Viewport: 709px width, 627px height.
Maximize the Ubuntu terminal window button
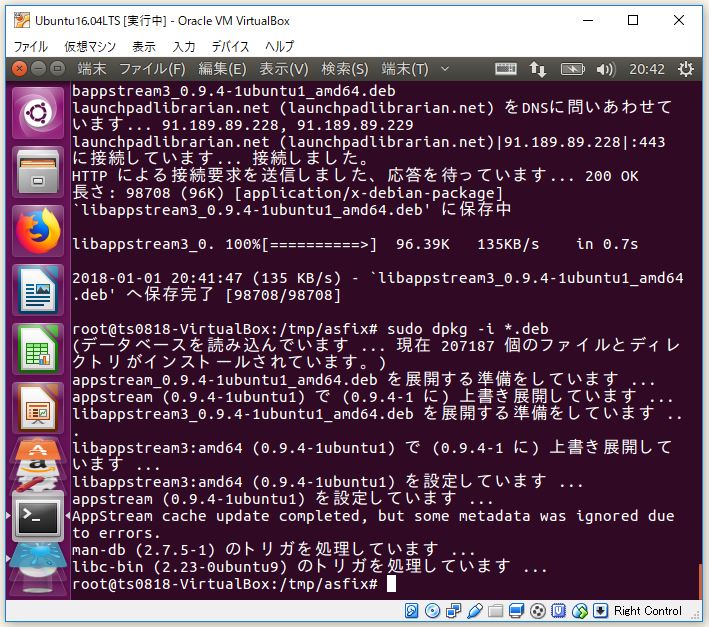[57, 69]
